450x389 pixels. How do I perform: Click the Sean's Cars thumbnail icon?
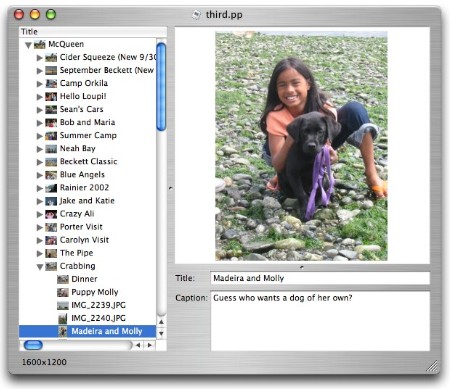(x=51, y=110)
